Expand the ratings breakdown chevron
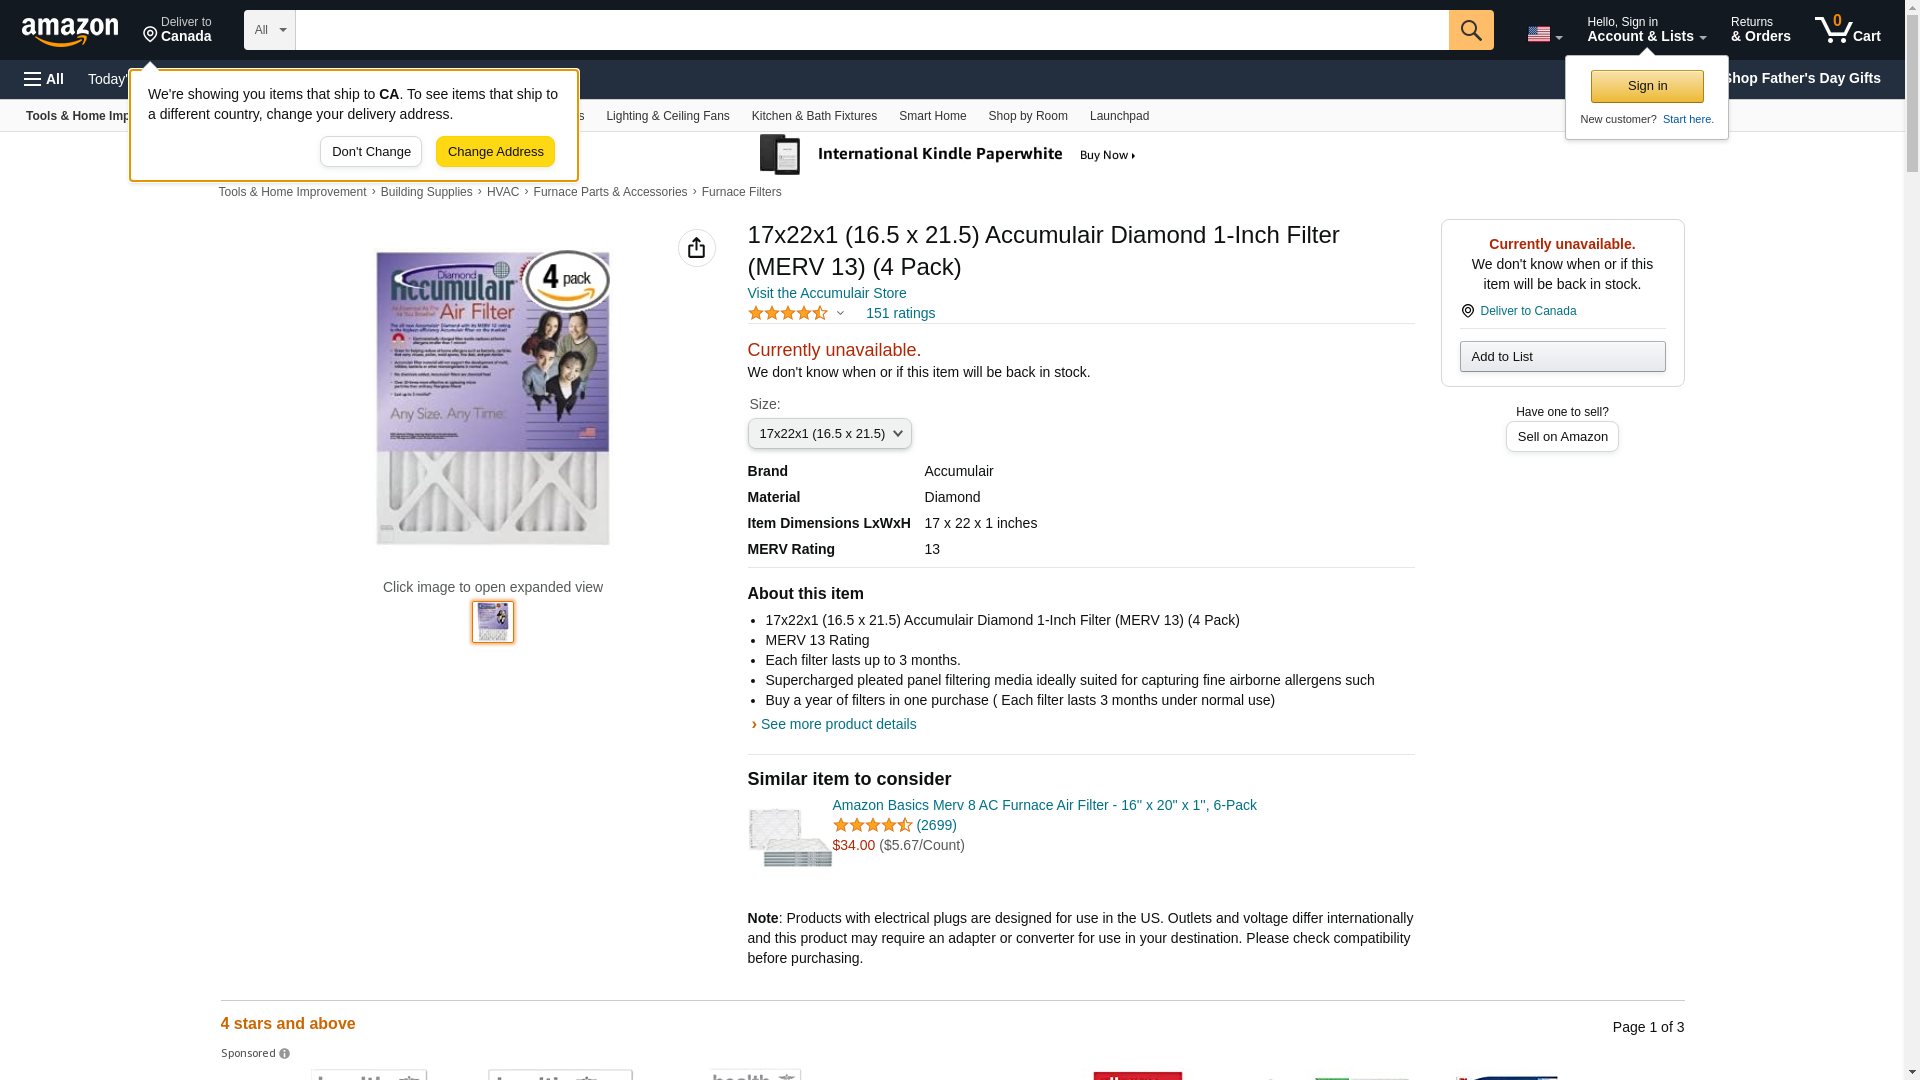Screen dimensions: 1920x1080 [x=840, y=313]
